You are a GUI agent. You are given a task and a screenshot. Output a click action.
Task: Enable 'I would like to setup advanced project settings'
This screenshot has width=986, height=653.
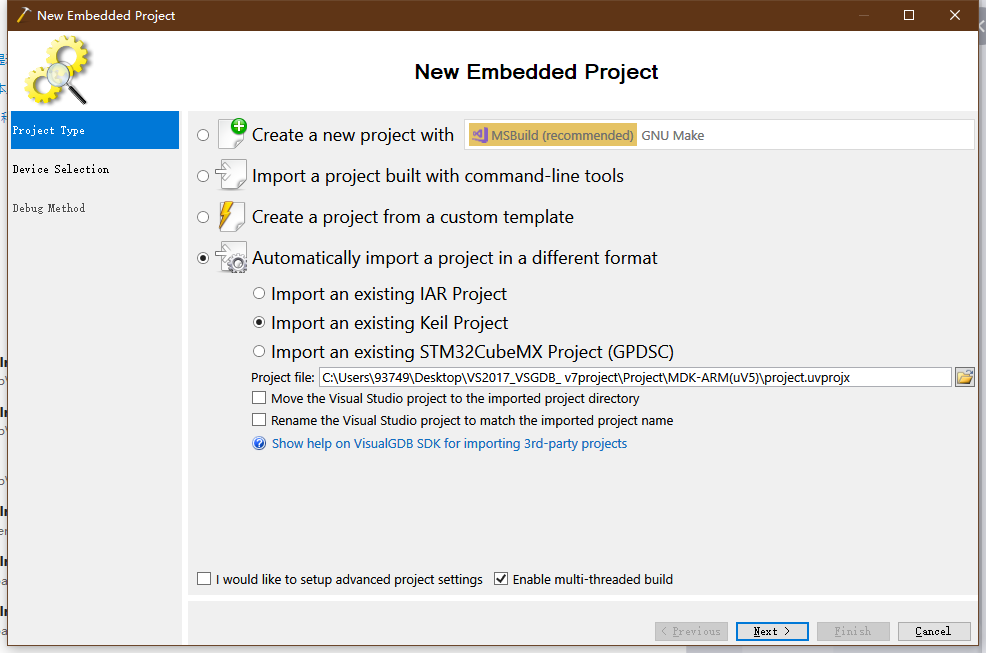tap(204, 579)
